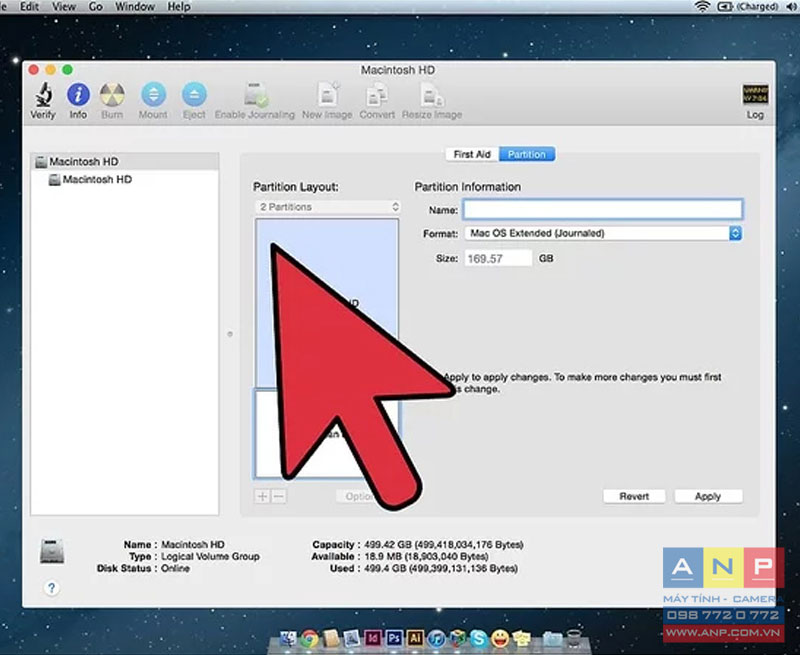Viewport: 800px width, 655px height.
Task: Click the Disk Status value Online
Action: click(176, 568)
